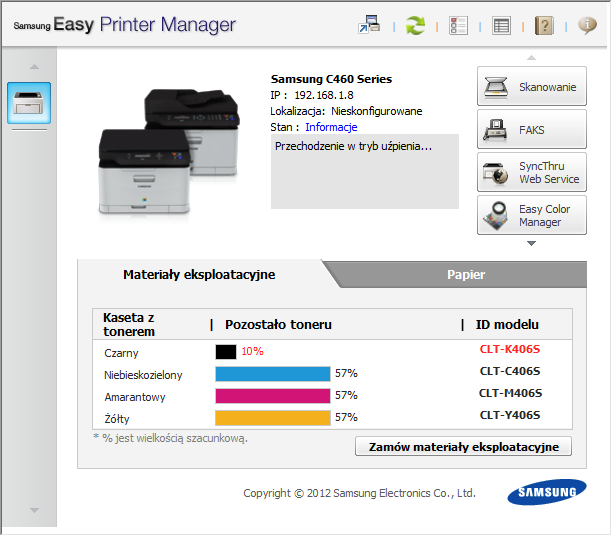Click the IP address 192.168.1.8
The image size is (612, 536).
324,95
